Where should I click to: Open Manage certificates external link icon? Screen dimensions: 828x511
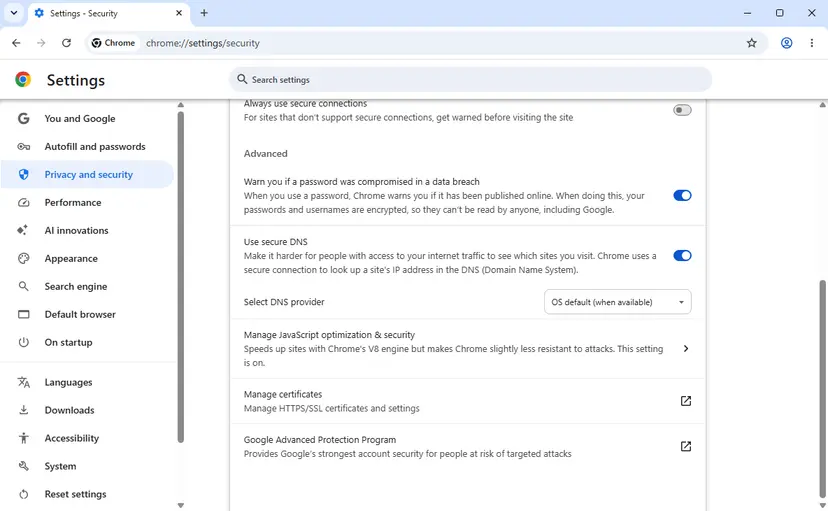click(x=685, y=401)
